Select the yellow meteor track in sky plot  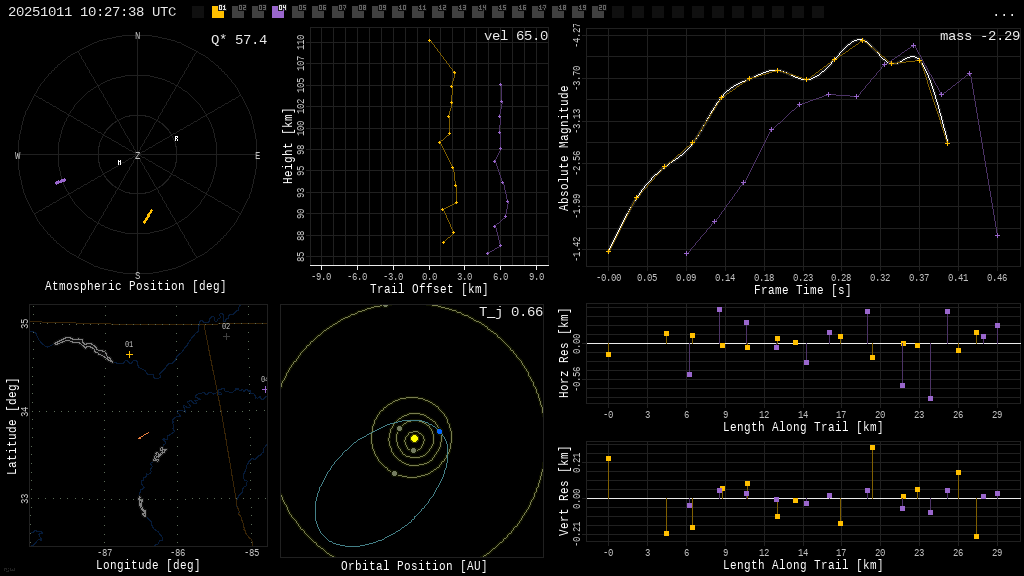[x=148, y=216]
